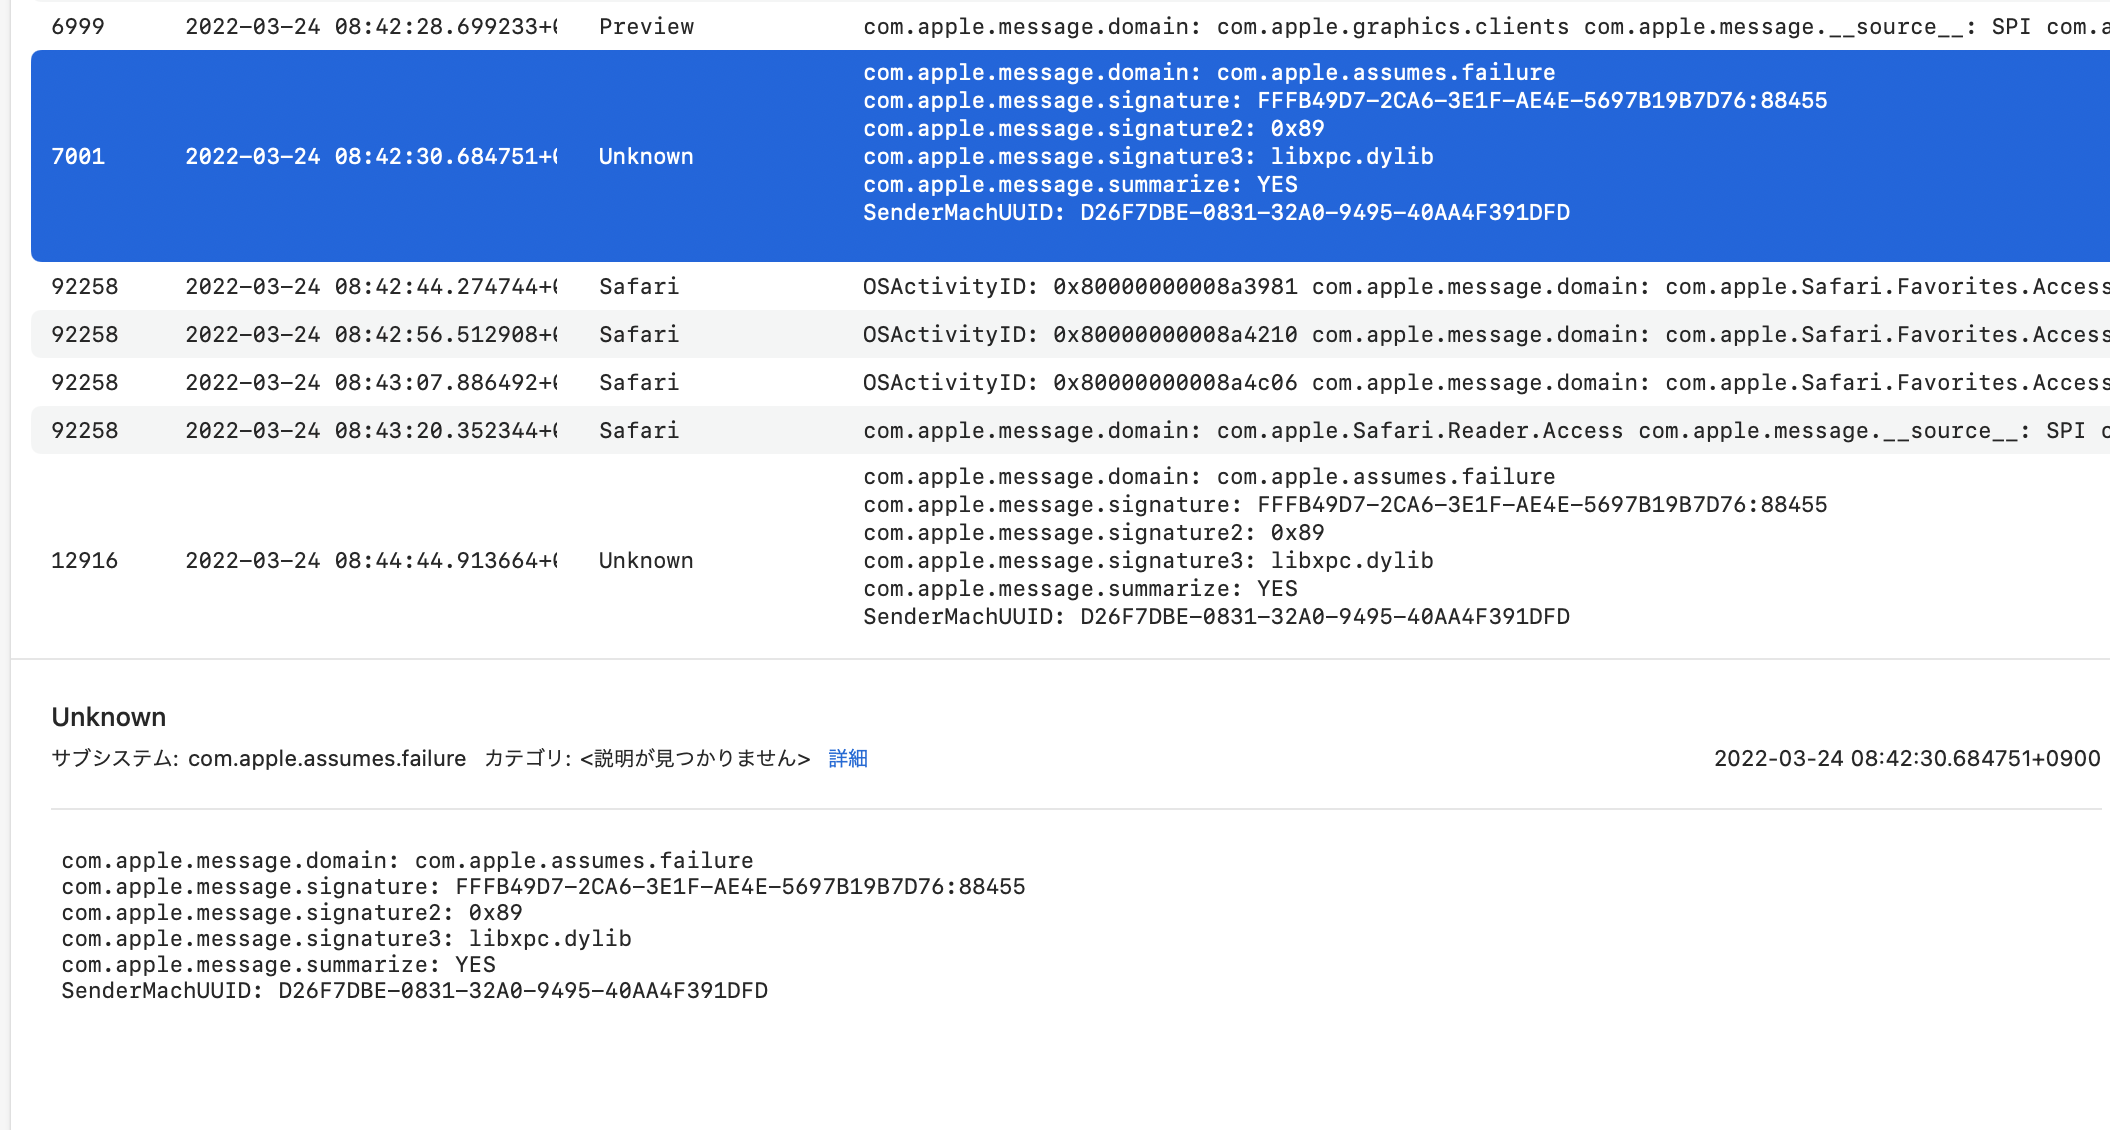Click the サブシステム com.apple.assumes.failure label
Screen dimensions: 2110x1130
259,759
